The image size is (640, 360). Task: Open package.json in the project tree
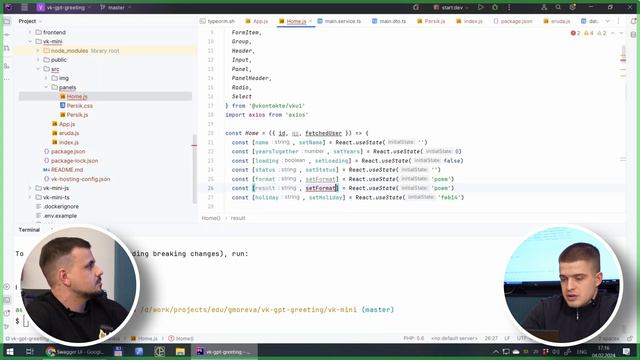(x=68, y=151)
